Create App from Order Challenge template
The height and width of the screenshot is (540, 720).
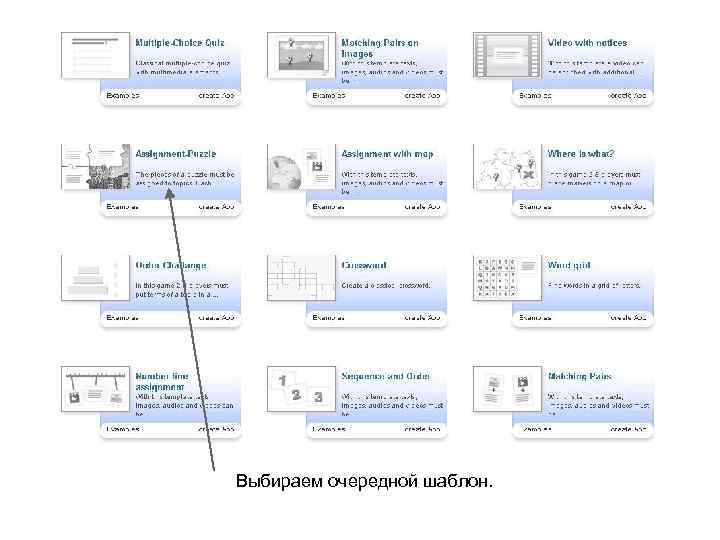[x=216, y=318]
